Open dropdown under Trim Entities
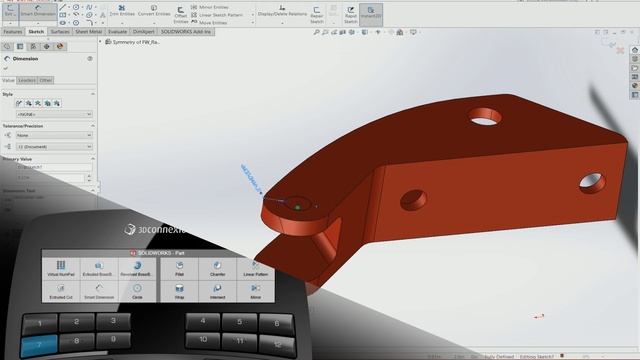 [x=122, y=23]
